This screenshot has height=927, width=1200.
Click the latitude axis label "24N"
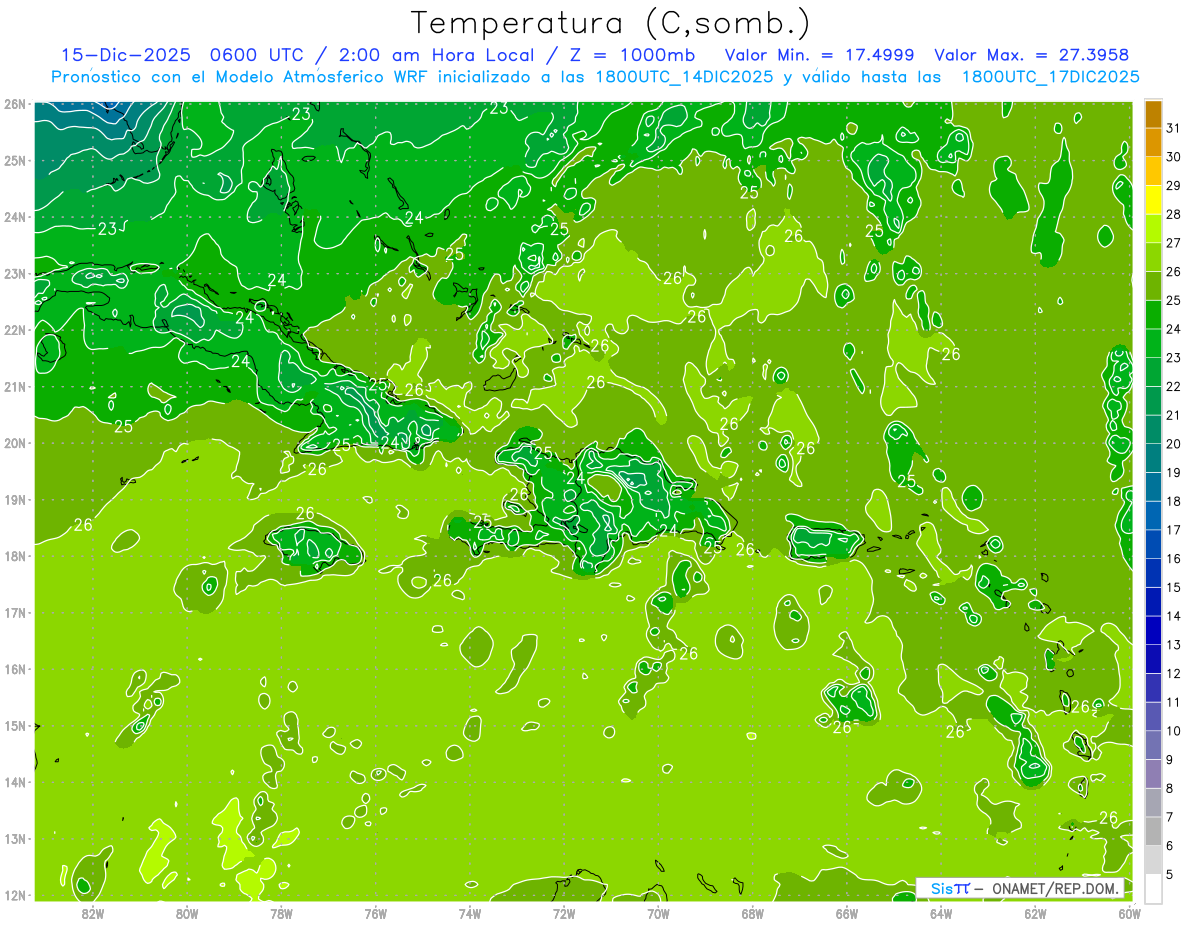[14, 217]
